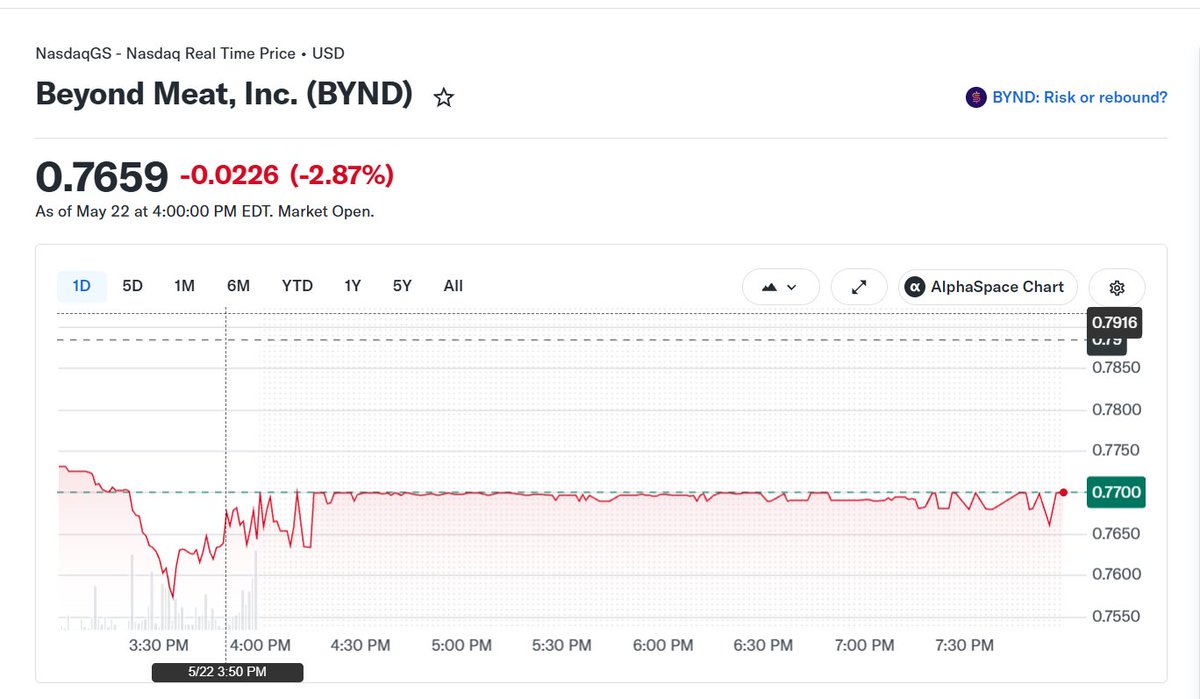Show All time range
The height and width of the screenshot is (699, 1200).
point(453,286)
